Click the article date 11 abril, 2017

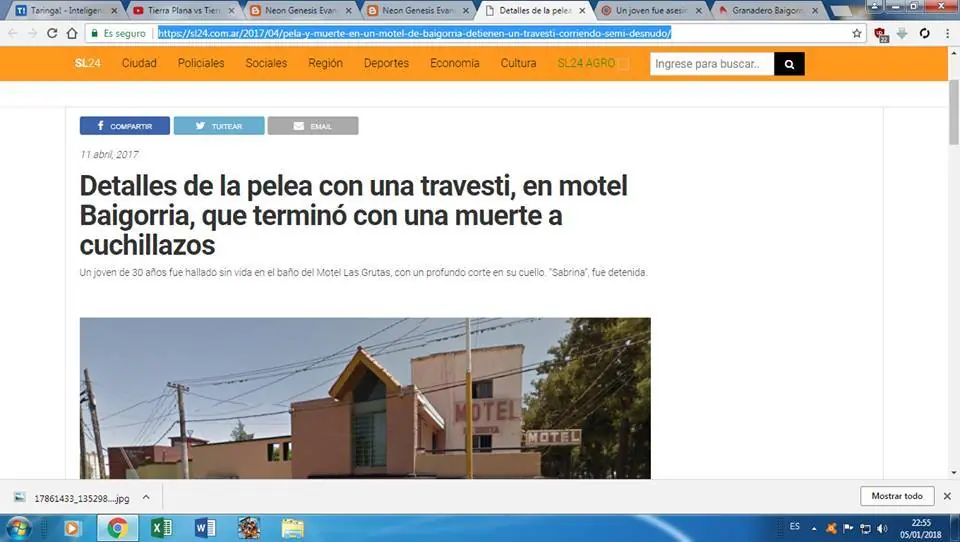[x=109, y=154]
